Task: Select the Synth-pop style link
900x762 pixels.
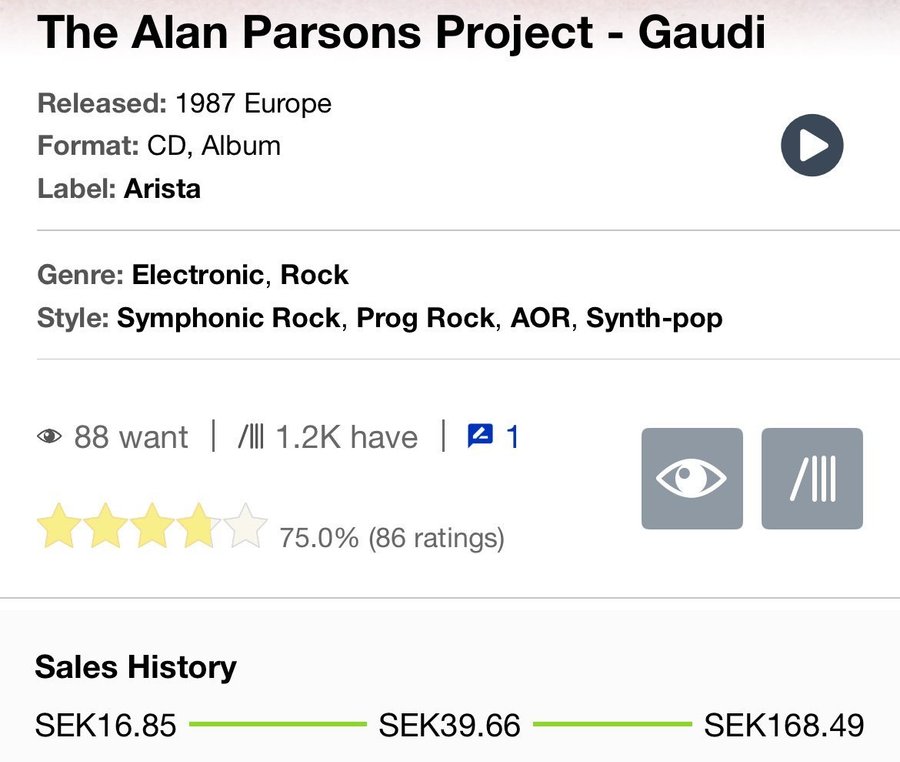Action: [x=654, y=317]
